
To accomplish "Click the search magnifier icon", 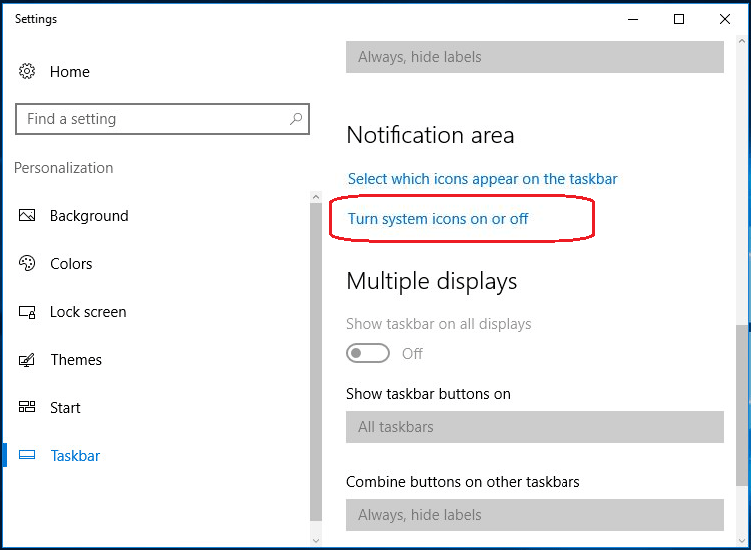I will [296, 119].
